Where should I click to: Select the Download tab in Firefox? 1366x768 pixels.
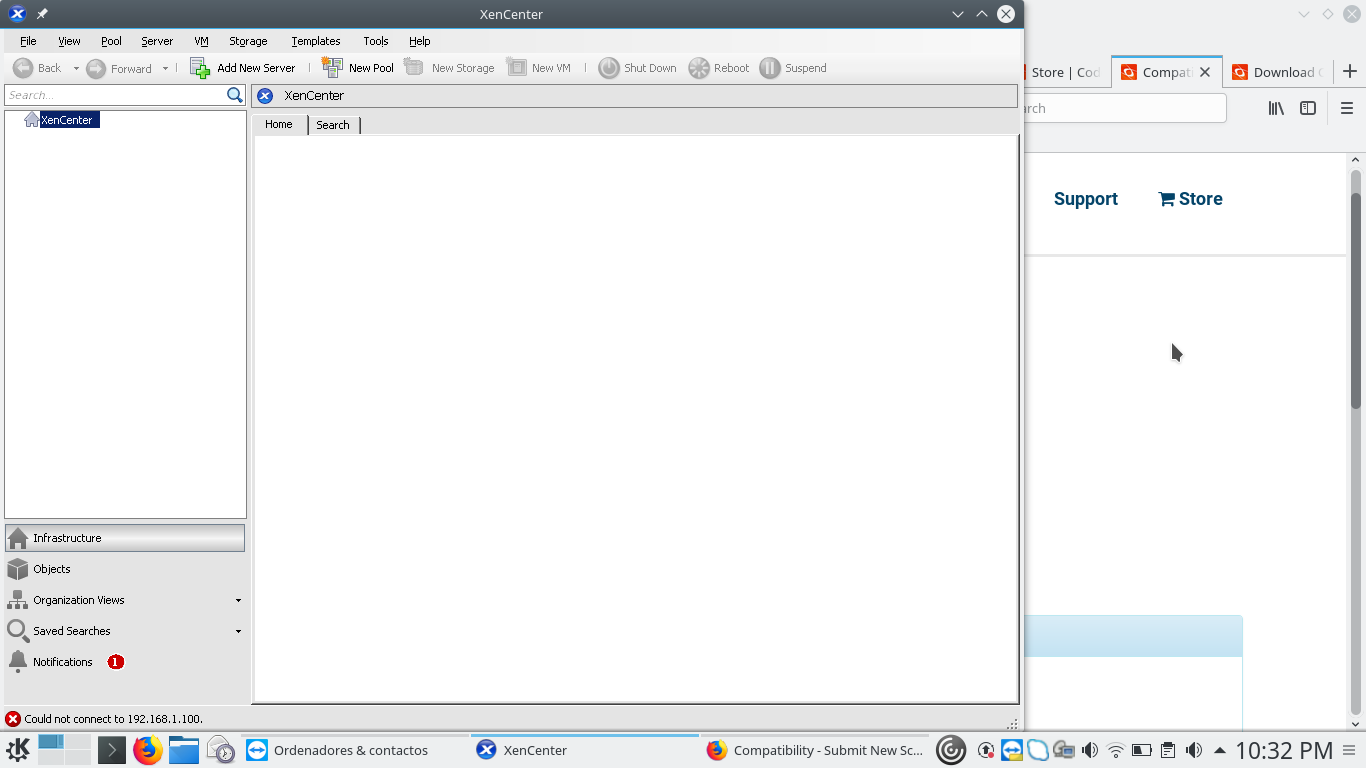click(1277, 72)
